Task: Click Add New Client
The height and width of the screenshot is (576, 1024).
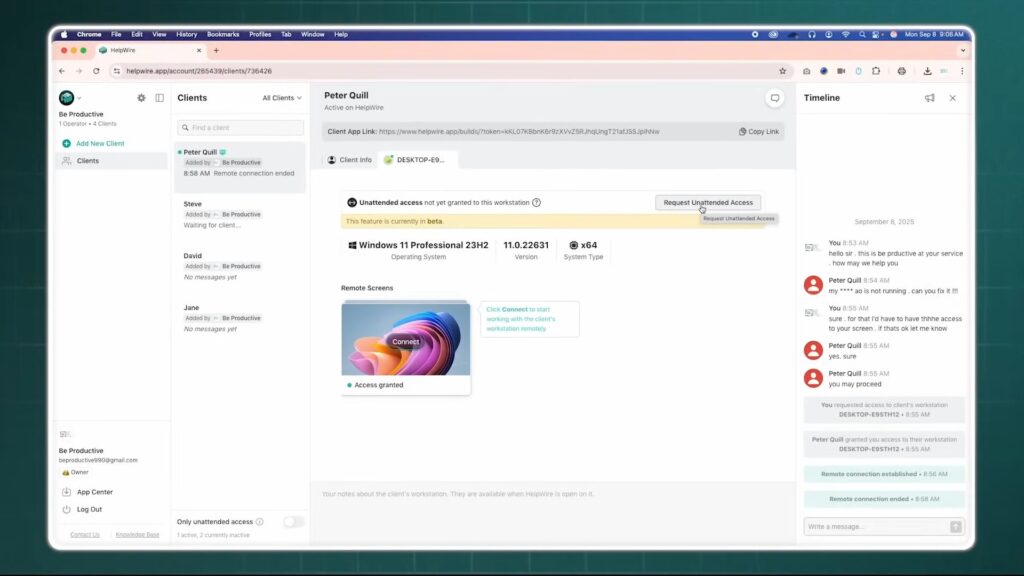Action: click(x=93, y=143)
